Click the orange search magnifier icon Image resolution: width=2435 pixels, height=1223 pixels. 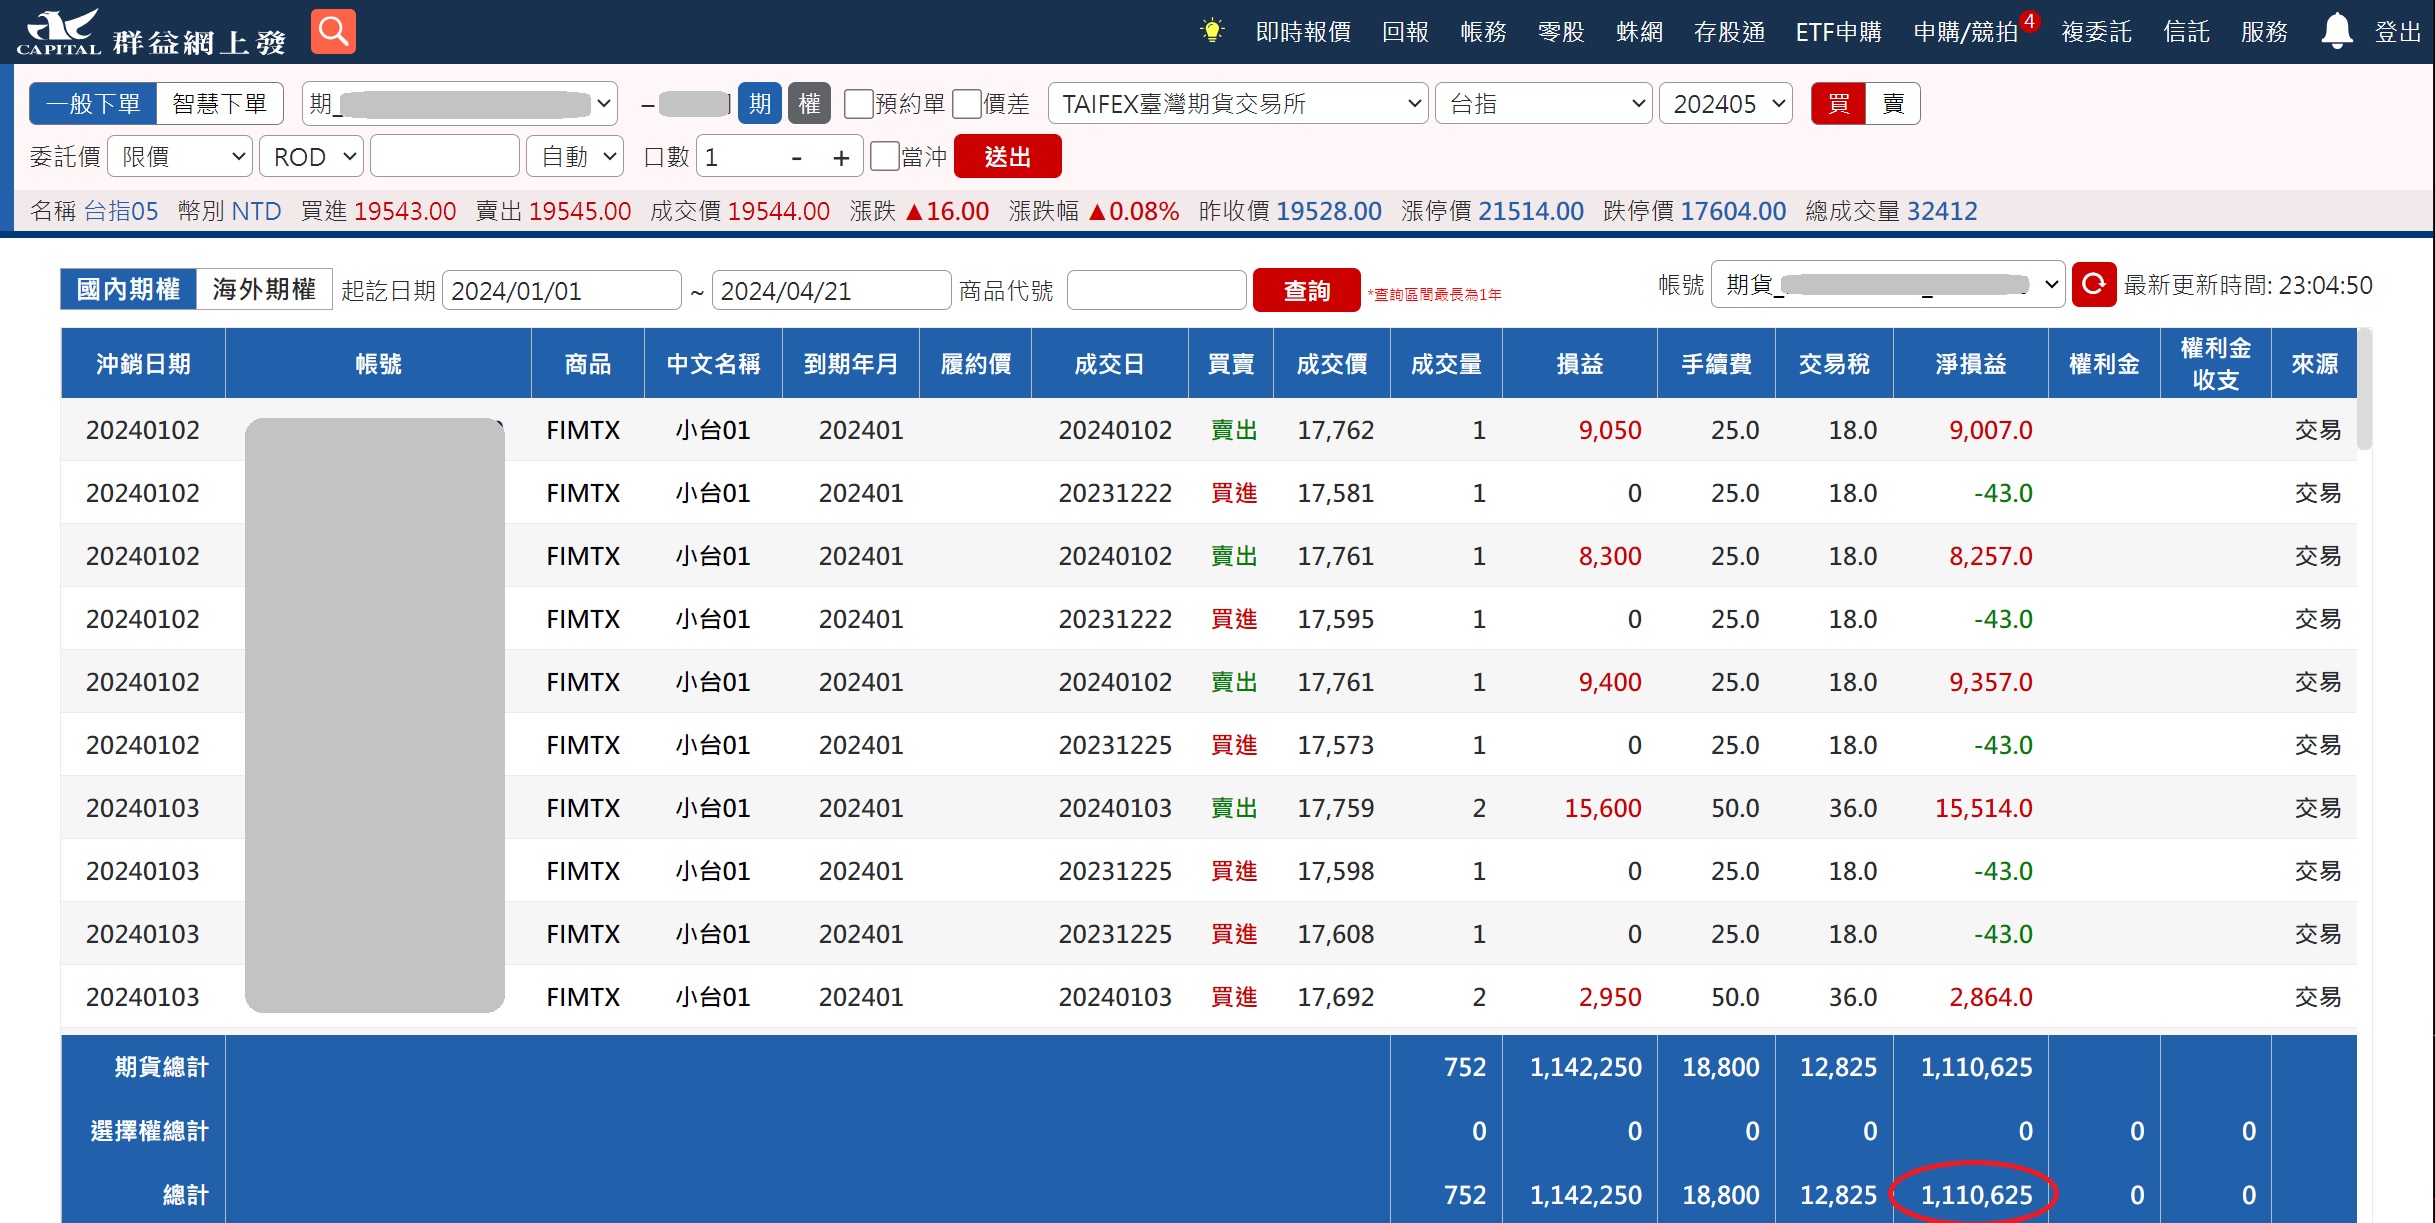[x=333, y=32]
